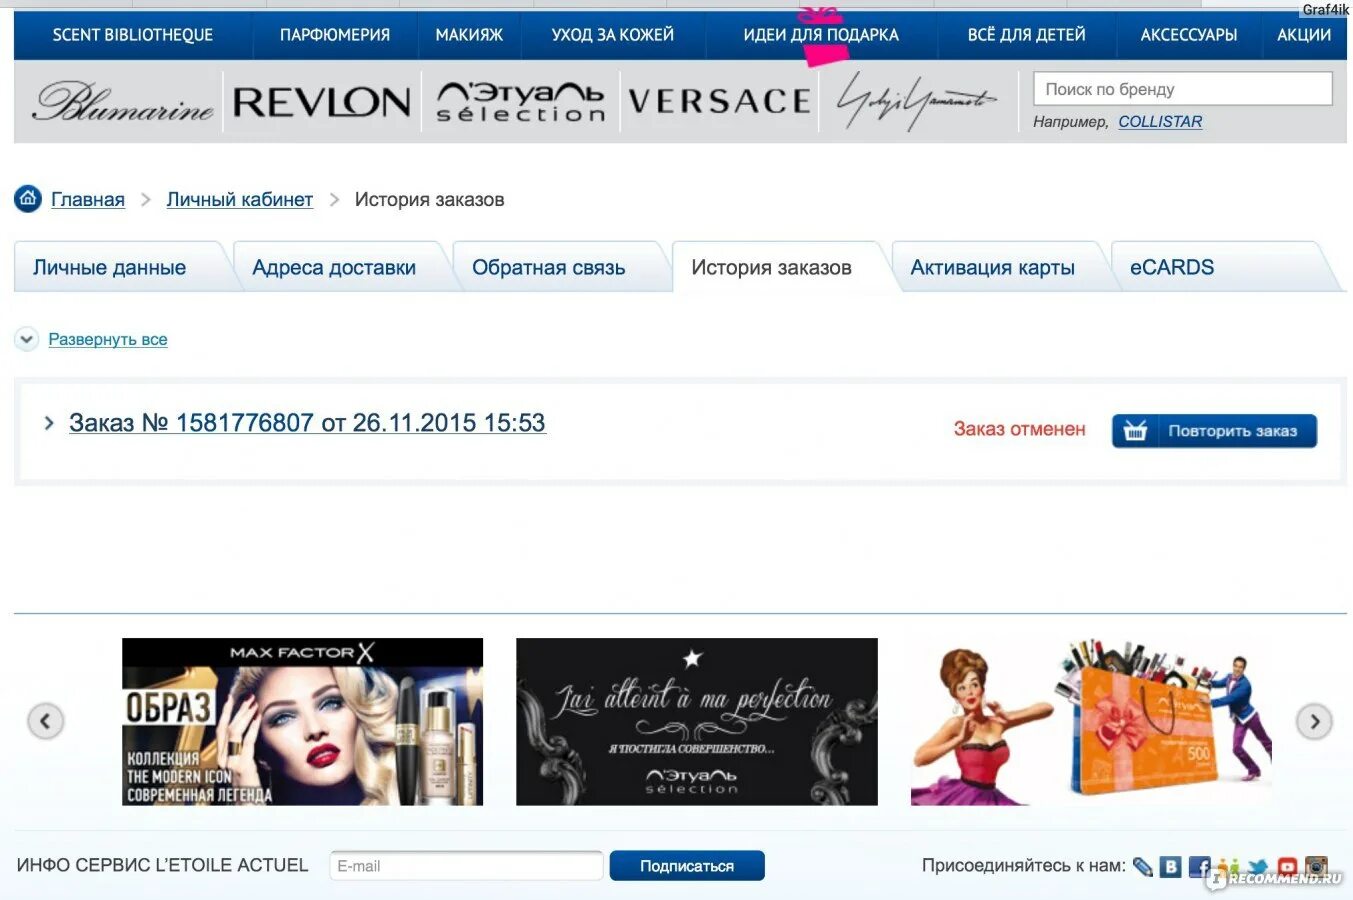
Task: Open the Blumarine brand logo
Action: (123, 101)
